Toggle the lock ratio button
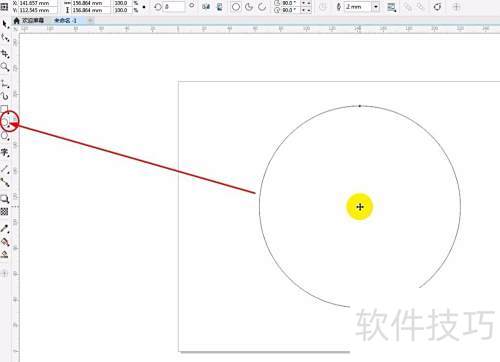The height and width of the screenshot is (362, 500). (144, 7)
